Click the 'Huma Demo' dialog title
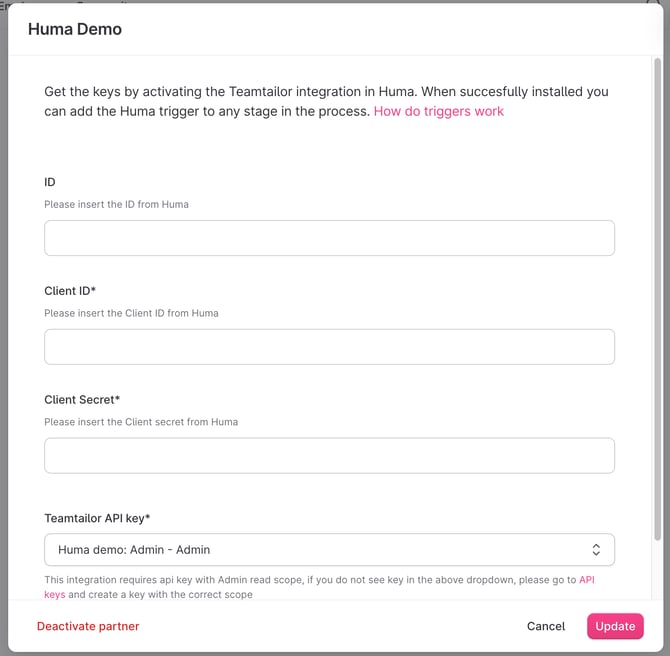The image size is (670, 656). (x=75, y=29)
